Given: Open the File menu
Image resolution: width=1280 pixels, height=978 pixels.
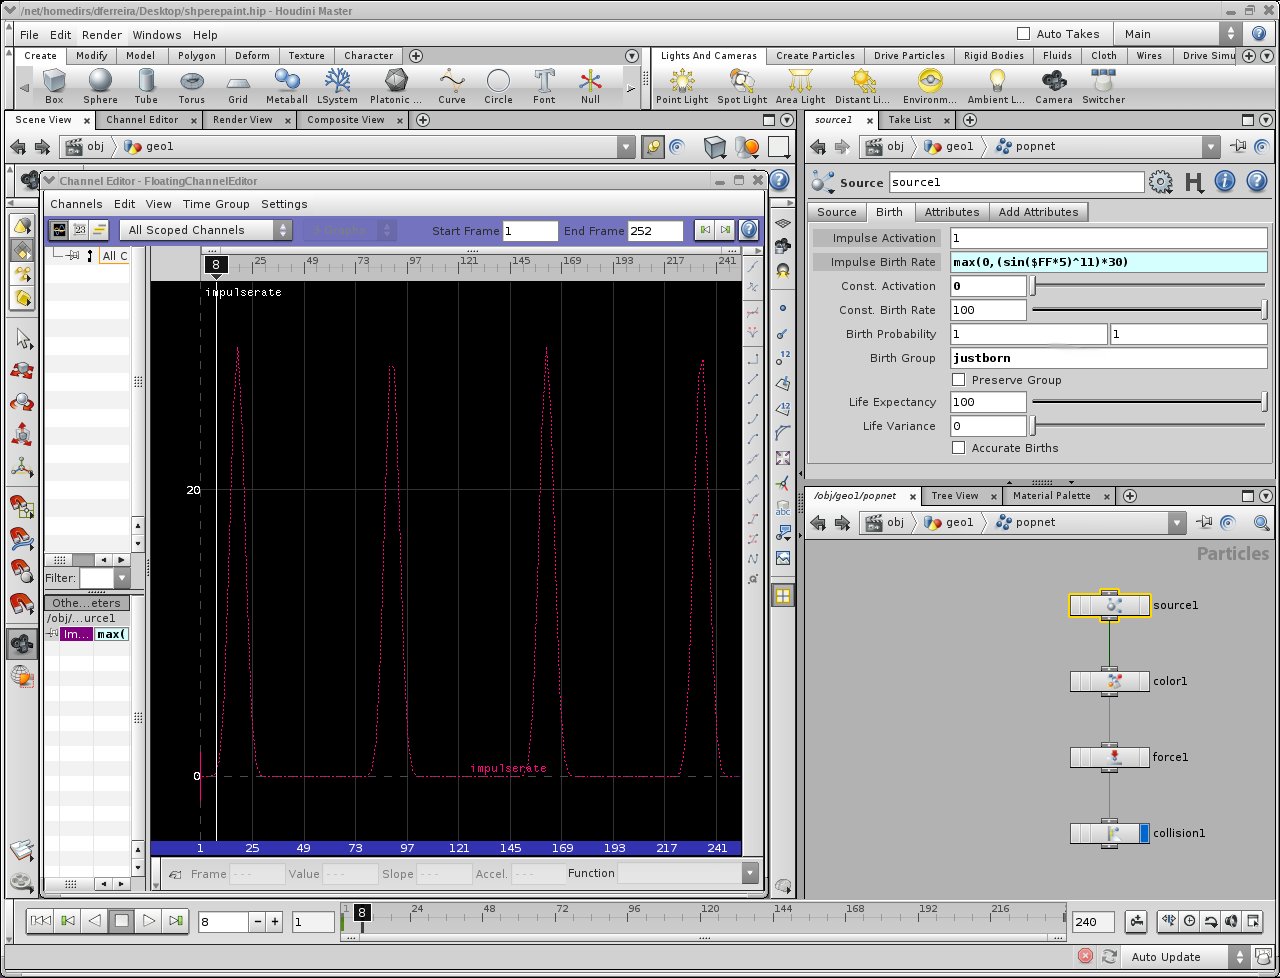Looking at the screenshot, I should click(29, 34).
